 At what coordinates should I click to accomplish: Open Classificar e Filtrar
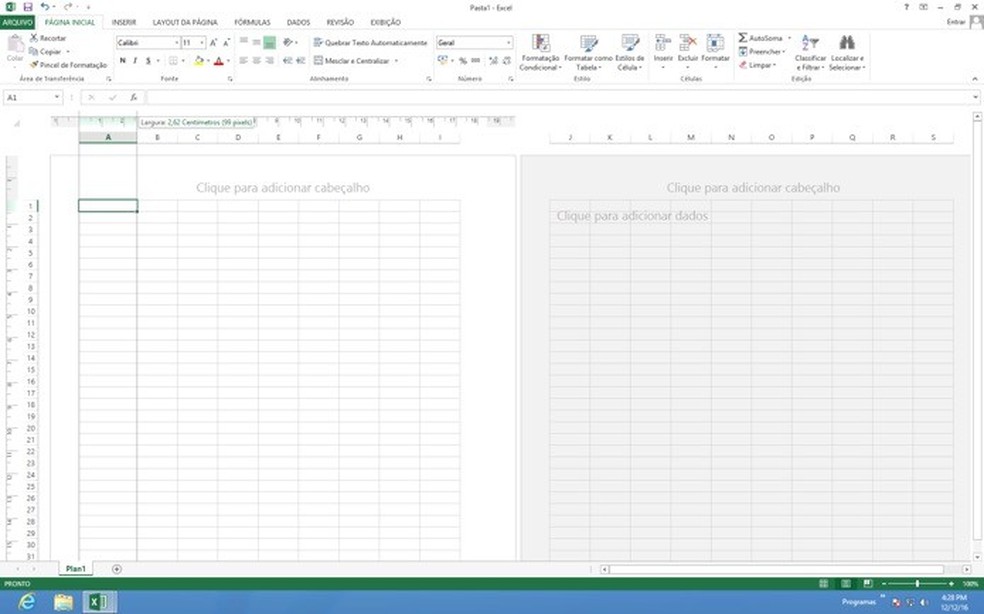pos(810,53)
